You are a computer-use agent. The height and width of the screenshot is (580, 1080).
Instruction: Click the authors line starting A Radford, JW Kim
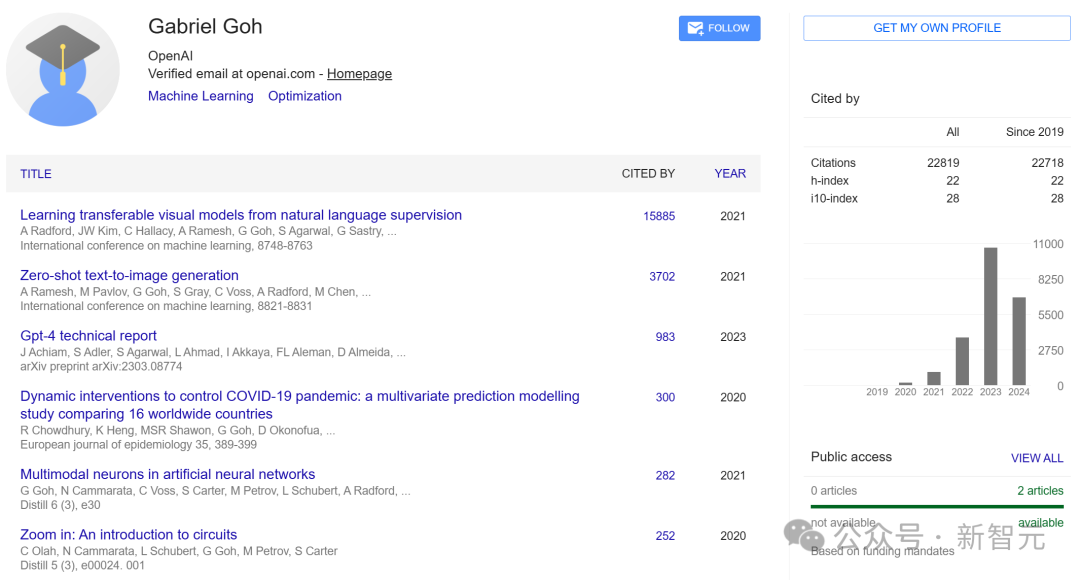(x=208, y=231)
